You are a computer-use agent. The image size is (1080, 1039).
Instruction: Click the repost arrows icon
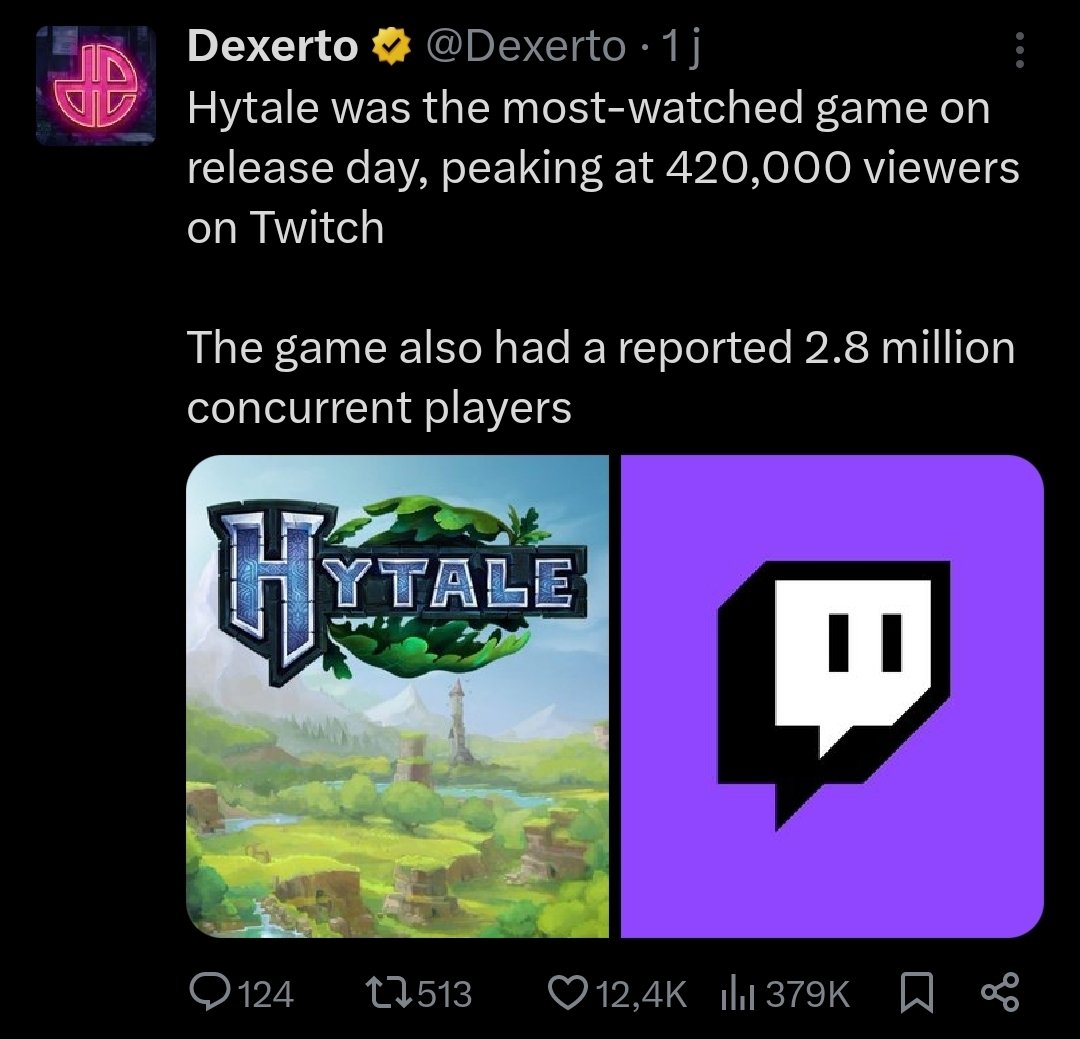(384, 992)
